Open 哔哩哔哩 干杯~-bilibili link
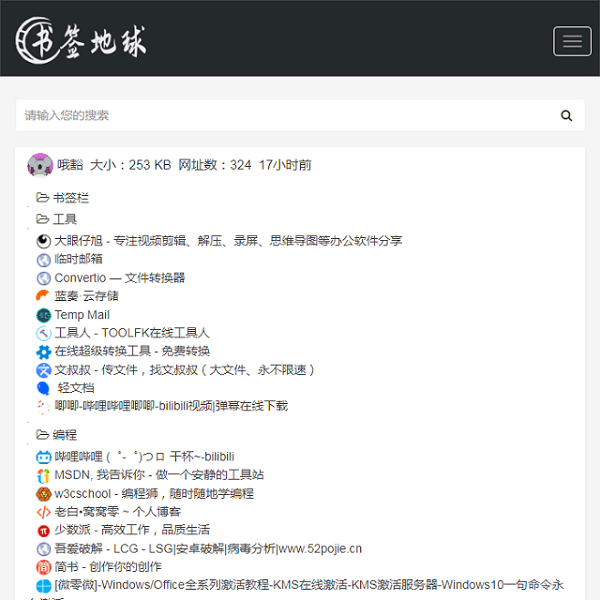 144,457
